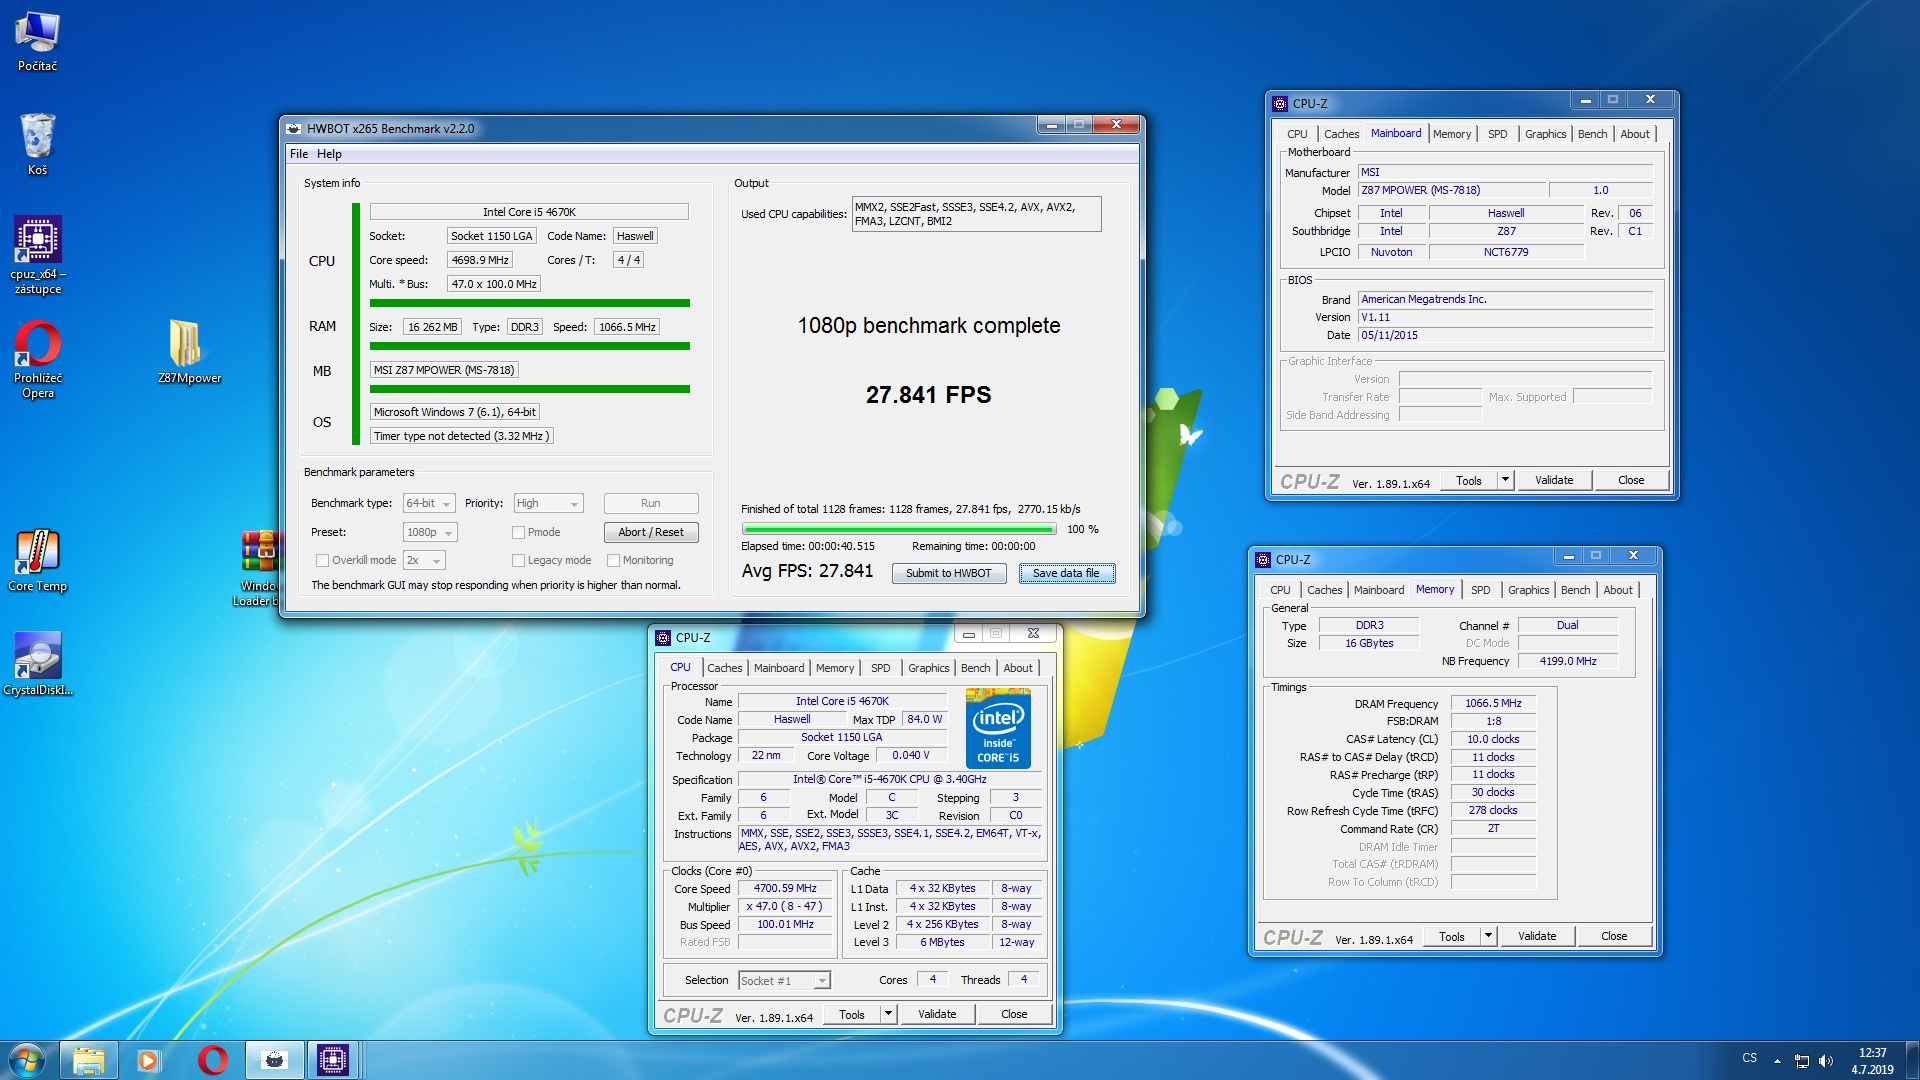Image resolution: width=1920 pixels, height=1080 pixels.
Task: Click the Windows Start orb
Action: pyautogui.click(x=27, y=1060)
